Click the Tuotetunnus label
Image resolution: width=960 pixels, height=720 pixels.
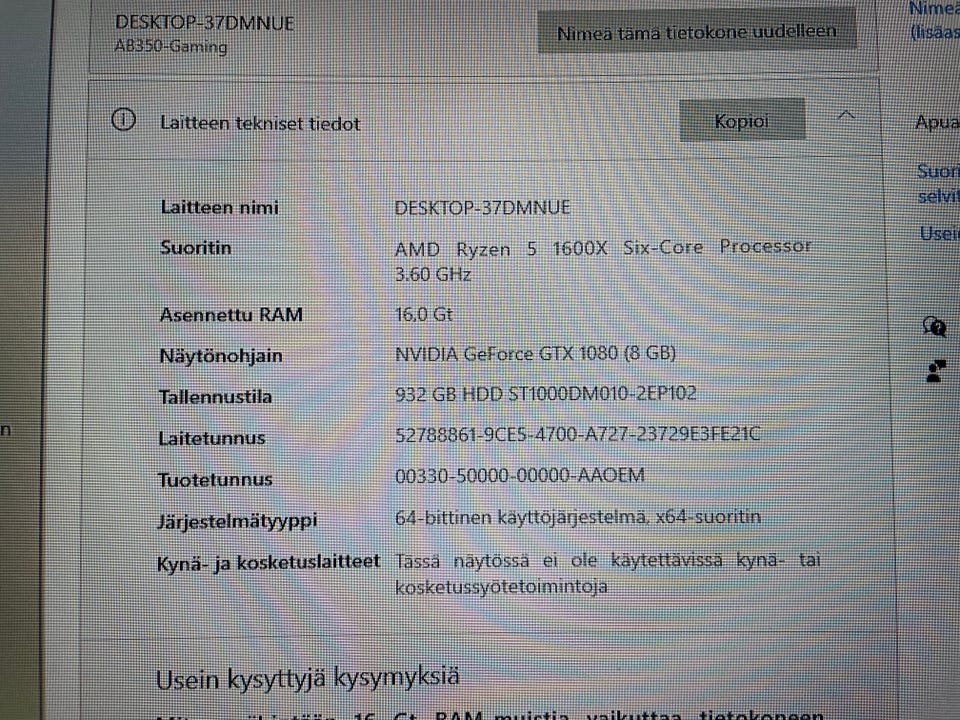(216, 479)
